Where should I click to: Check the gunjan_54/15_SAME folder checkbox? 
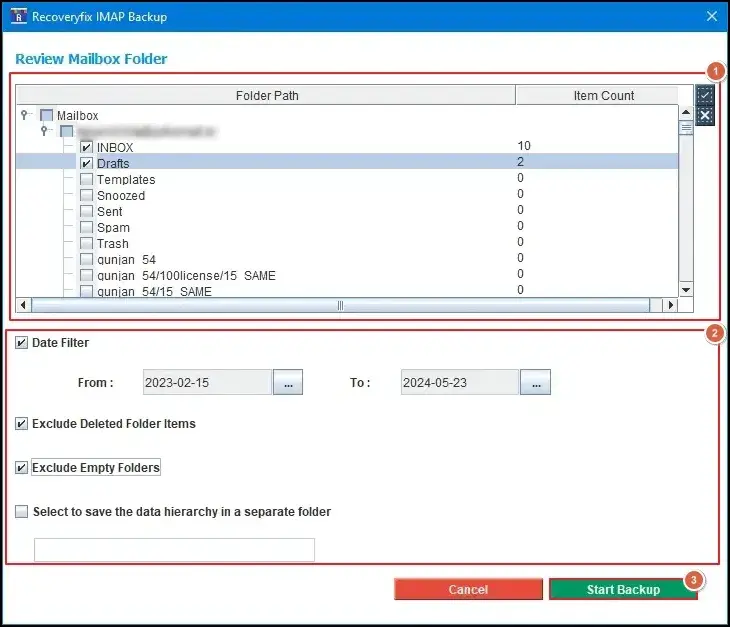coord(86,291)
